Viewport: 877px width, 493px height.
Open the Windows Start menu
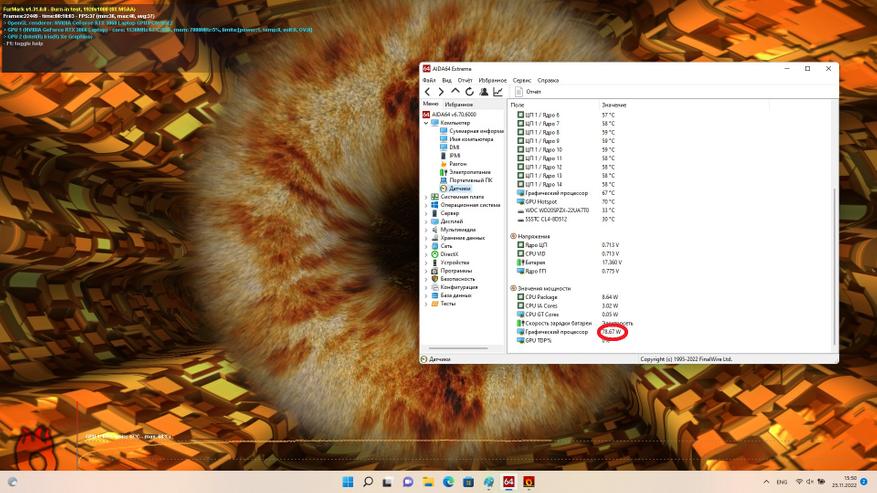pos(347,482)
